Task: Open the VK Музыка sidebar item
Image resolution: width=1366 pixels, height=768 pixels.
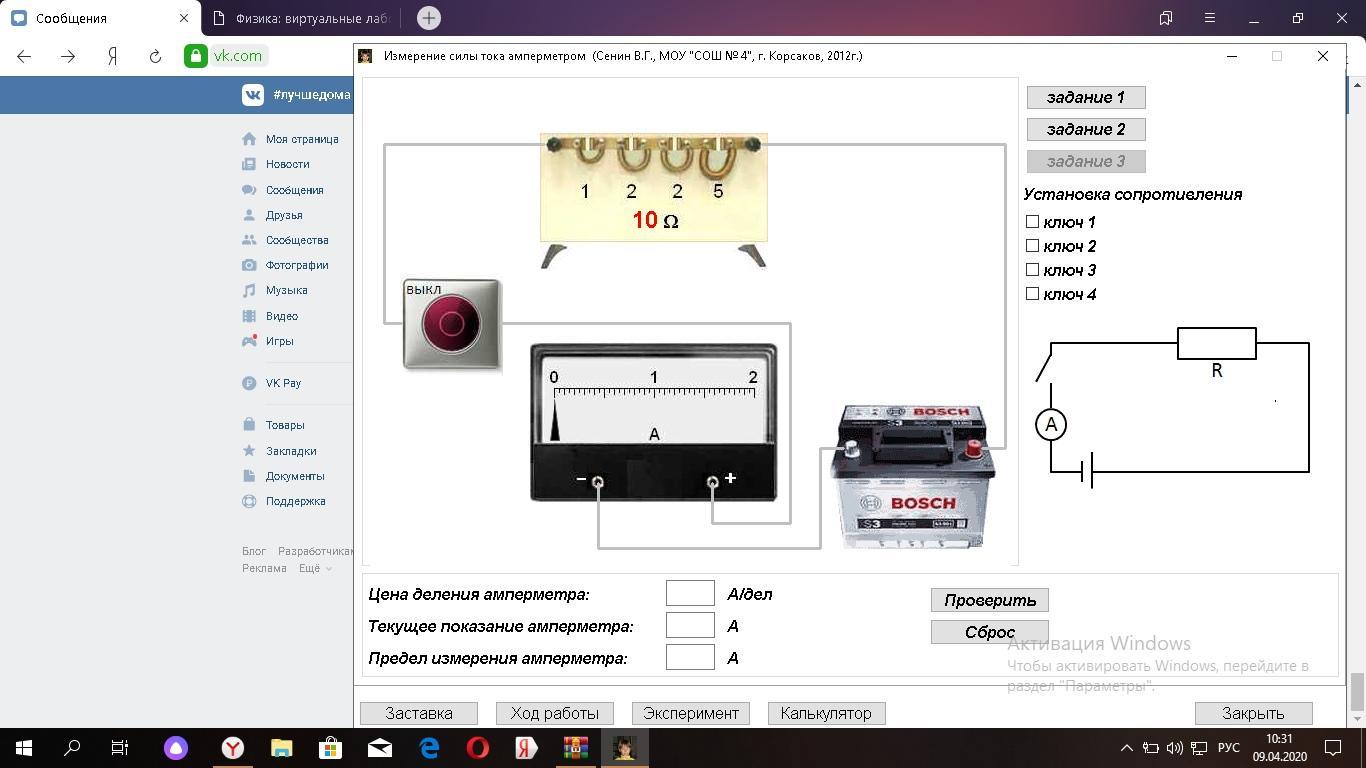Action: coord(286,290)
